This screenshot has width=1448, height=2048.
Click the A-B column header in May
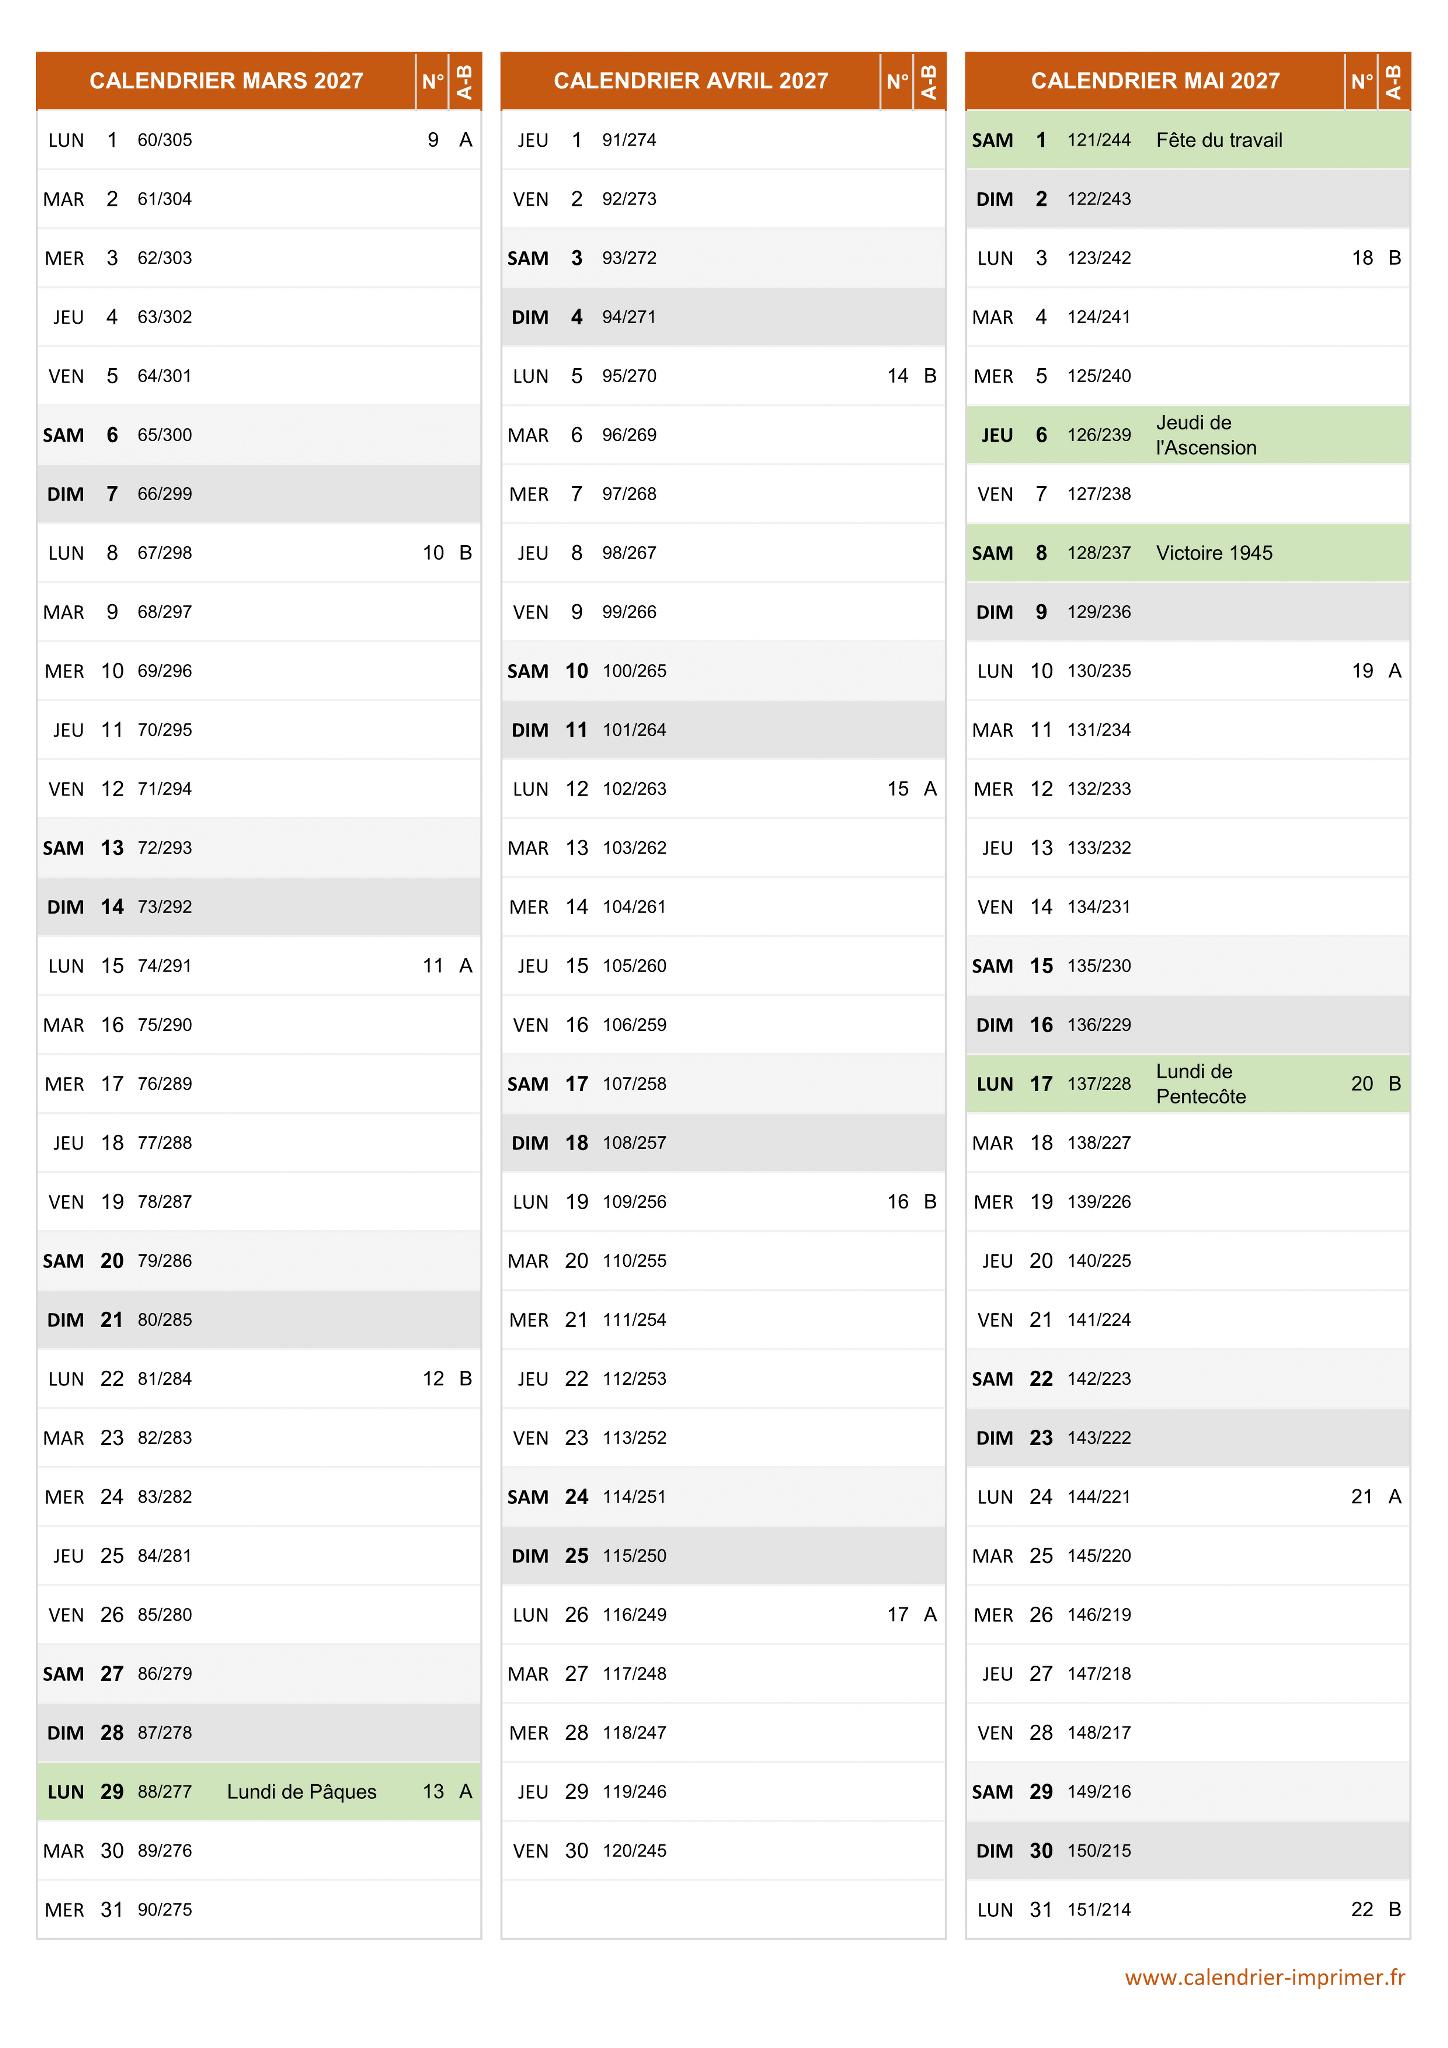point(1394,81)
